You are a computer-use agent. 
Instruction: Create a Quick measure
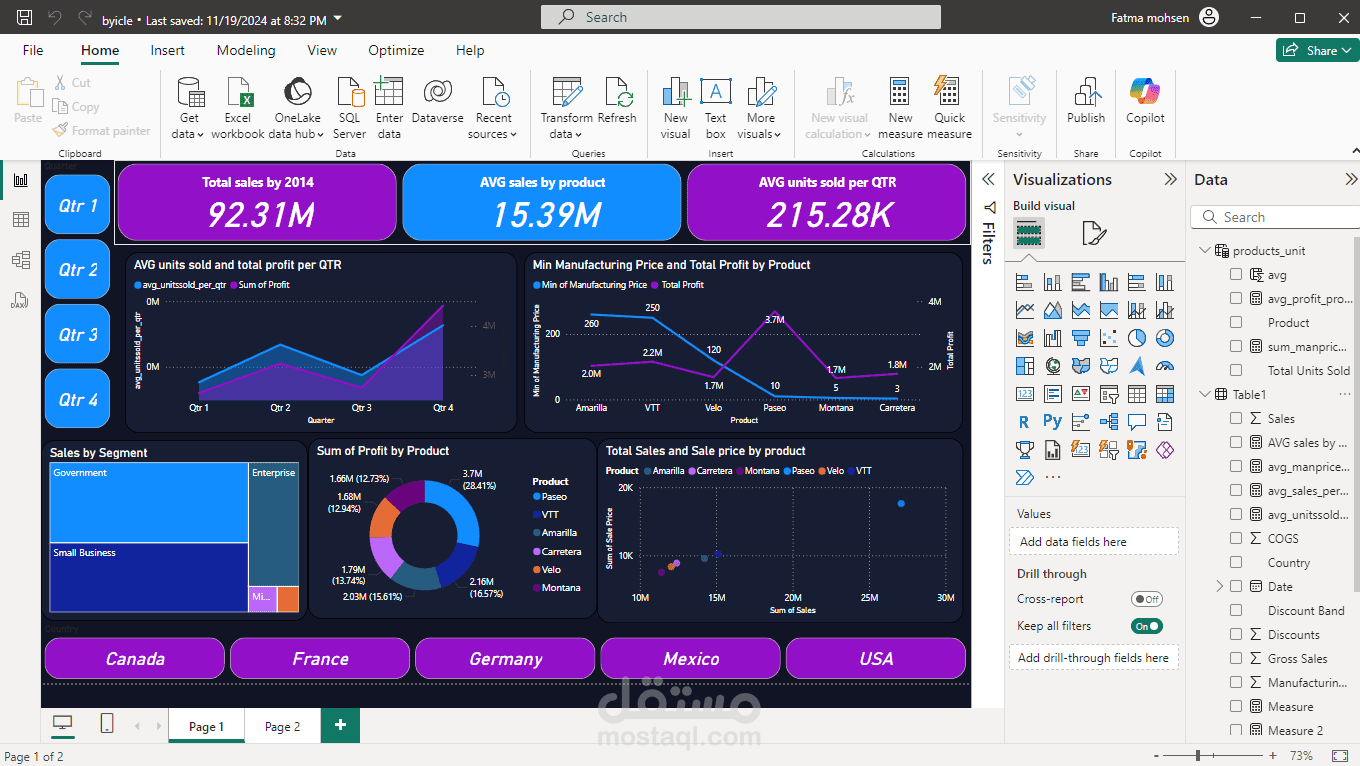pyautogui.click(x=949, y=109)
